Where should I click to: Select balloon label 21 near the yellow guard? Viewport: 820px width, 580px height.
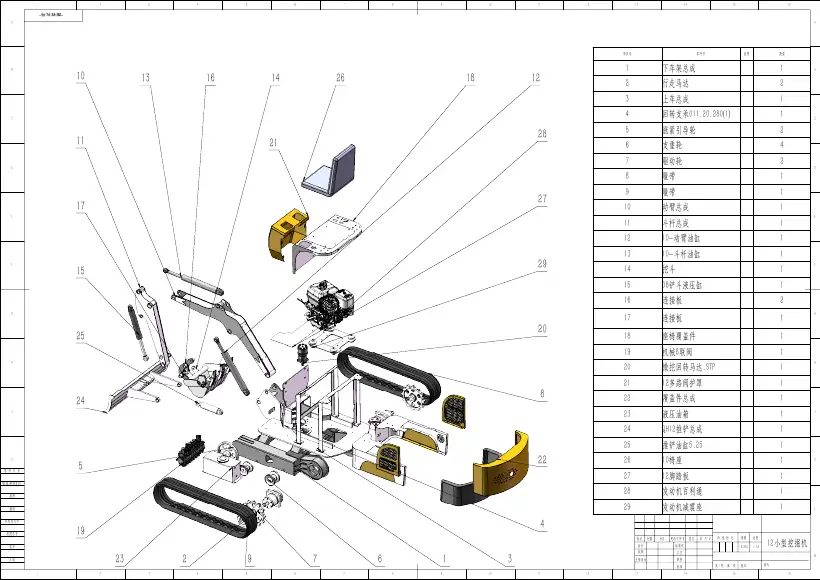coord(274,143)
